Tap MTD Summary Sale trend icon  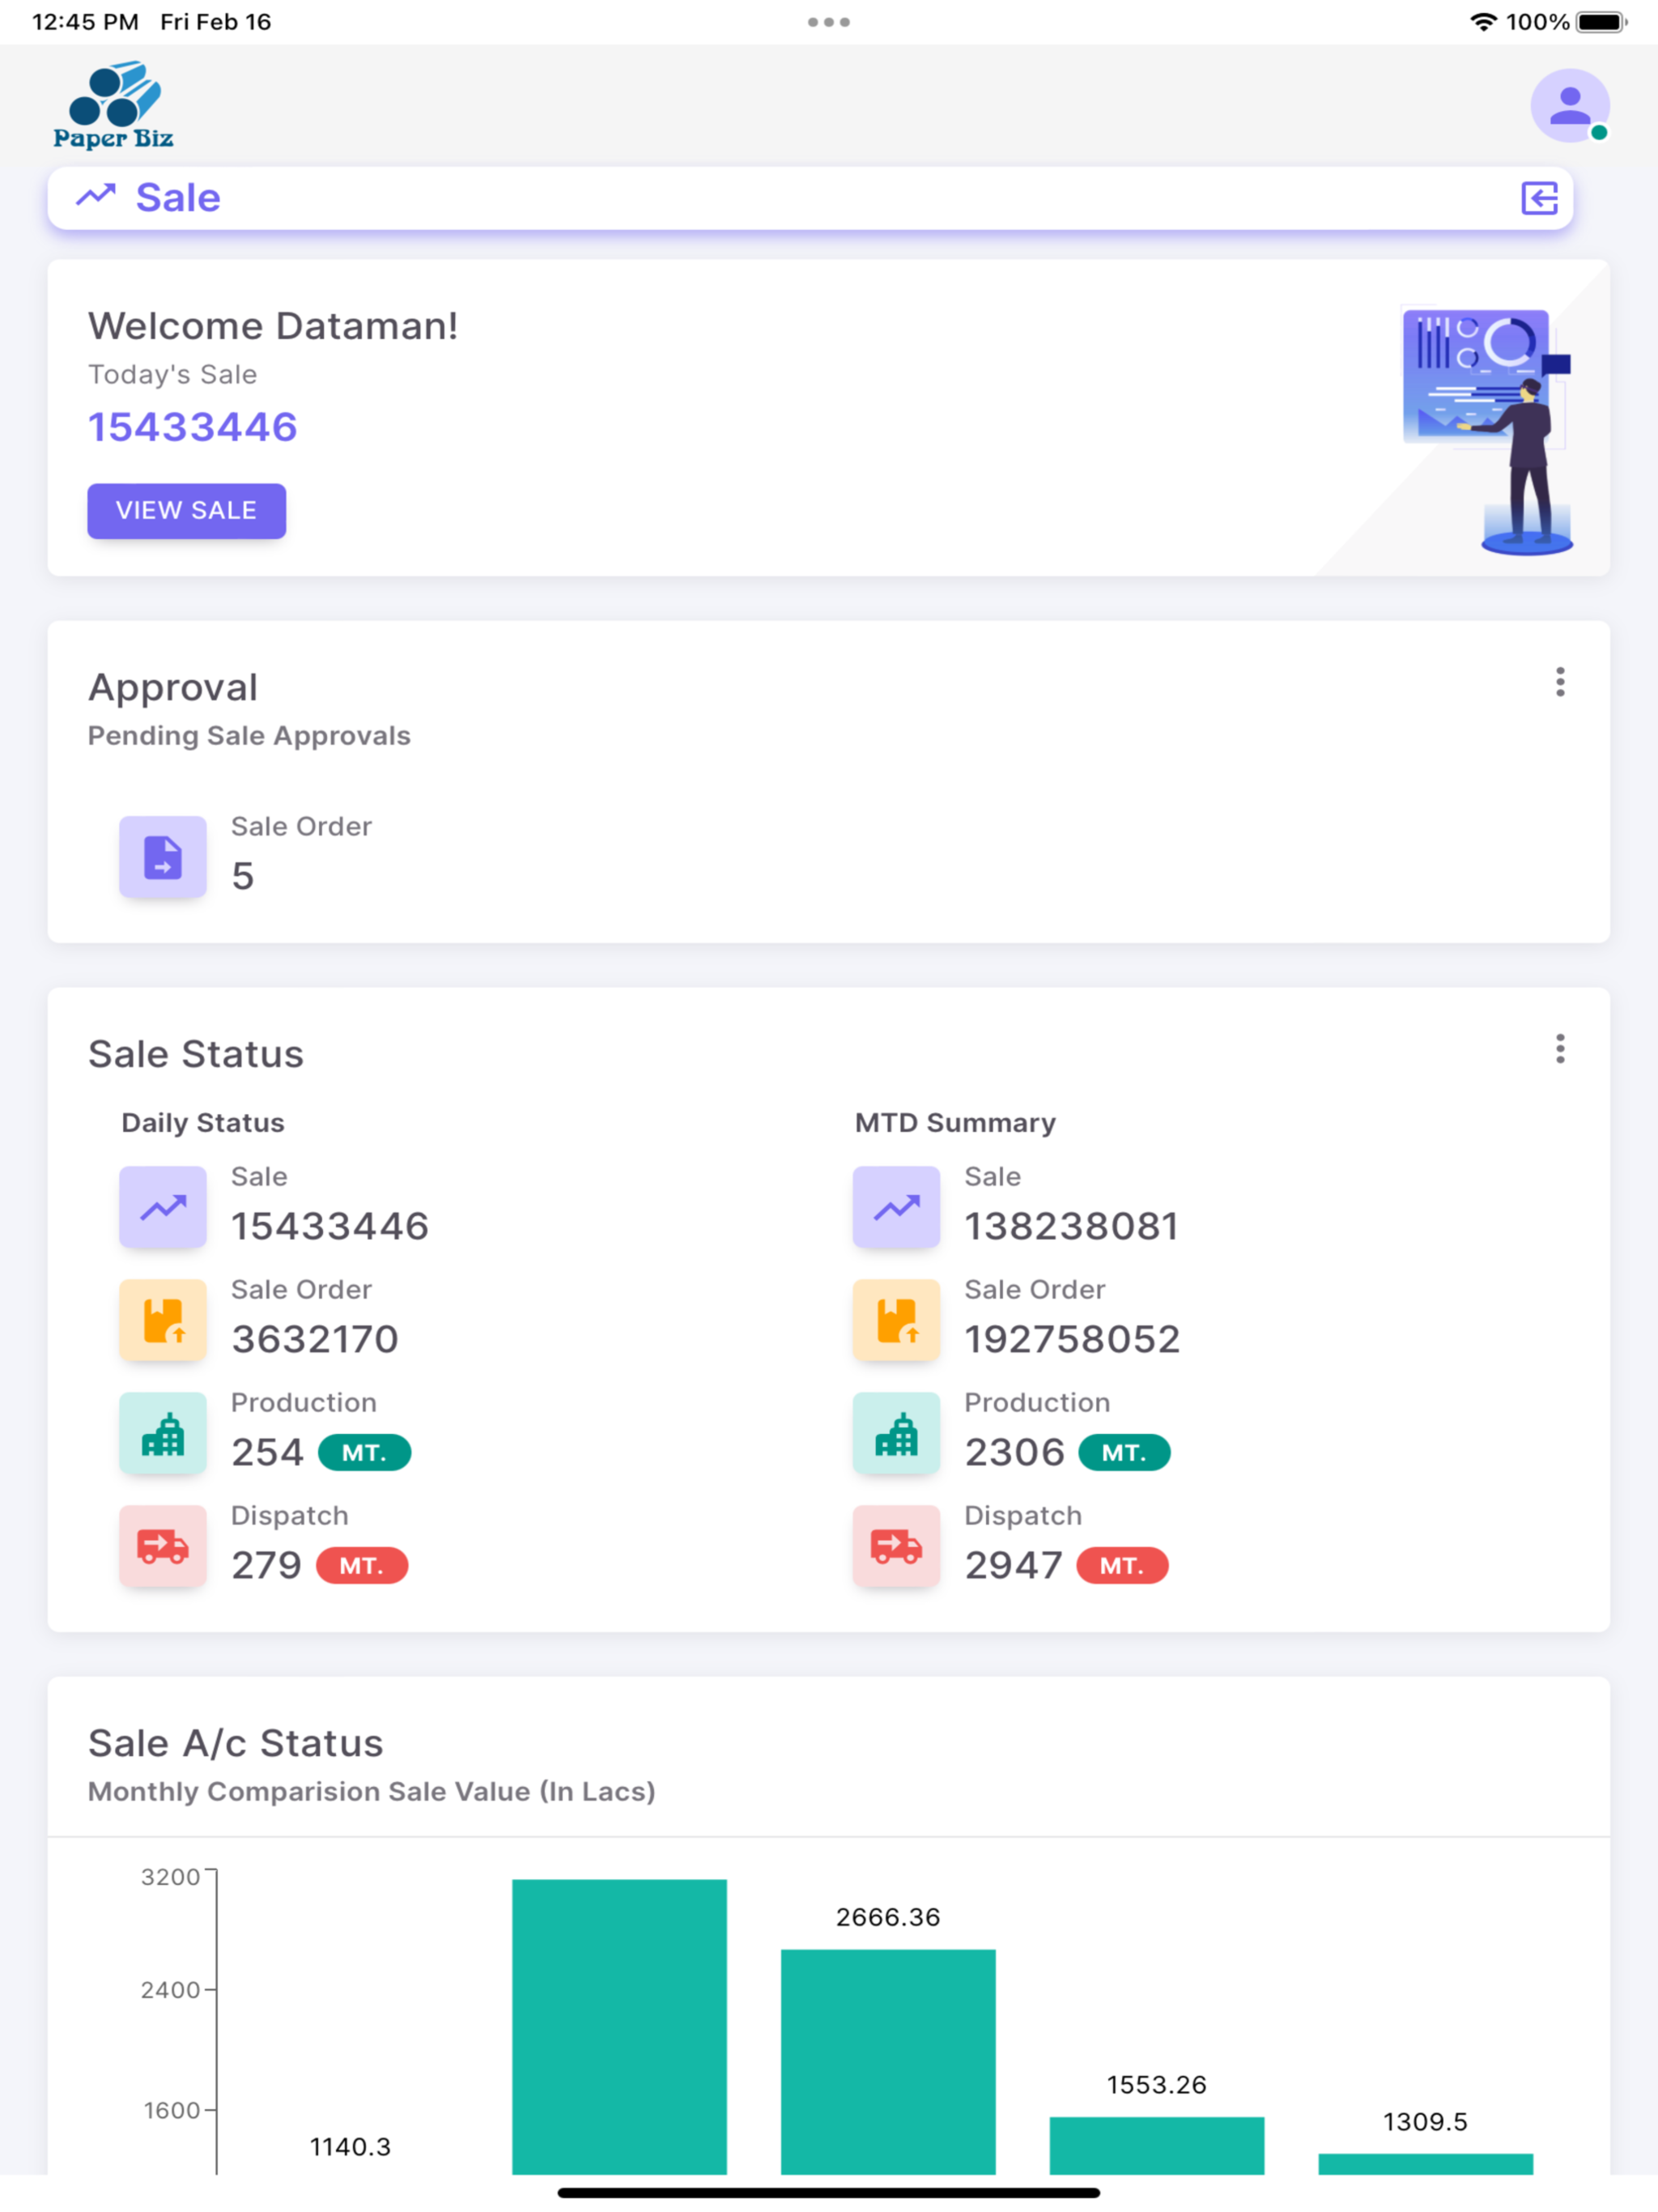click(896, 1207)
